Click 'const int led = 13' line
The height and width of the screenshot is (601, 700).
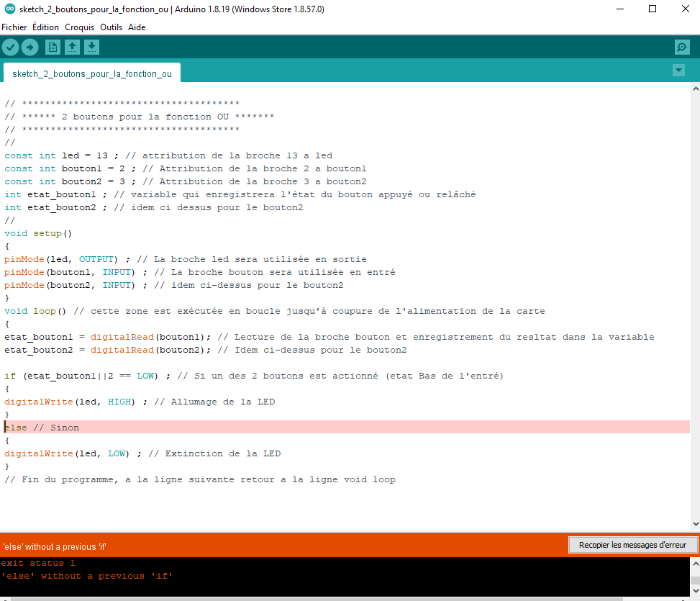pyautogui.click(x=168, y=155)
